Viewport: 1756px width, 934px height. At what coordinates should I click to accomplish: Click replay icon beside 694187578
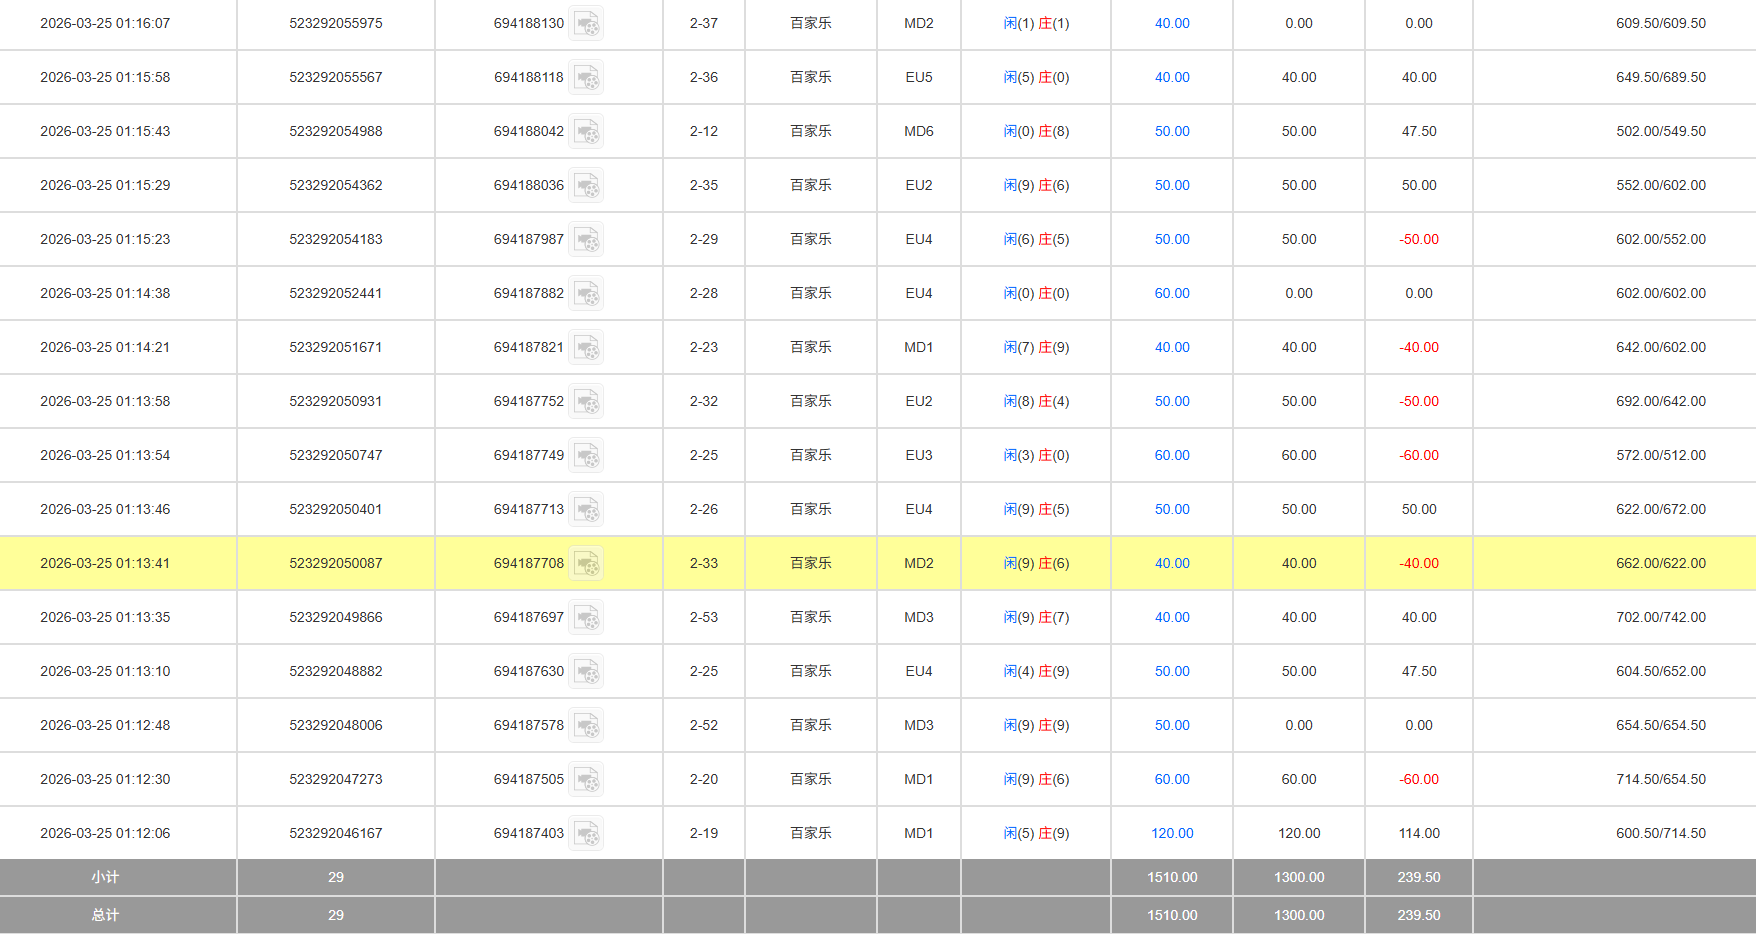pyautogui.click(x=586, y=725)
